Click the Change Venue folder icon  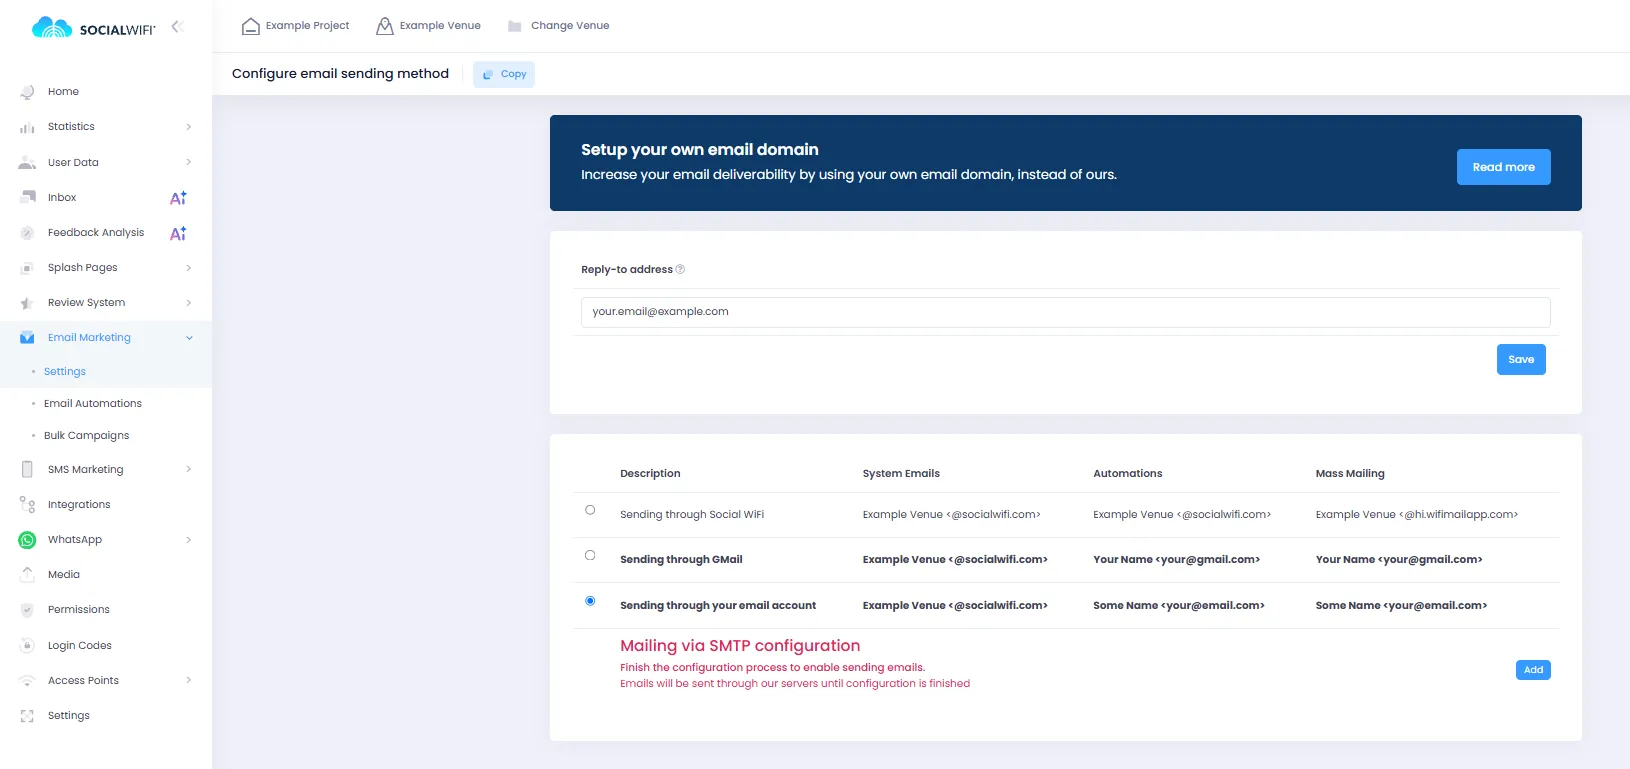click(515, 26)
